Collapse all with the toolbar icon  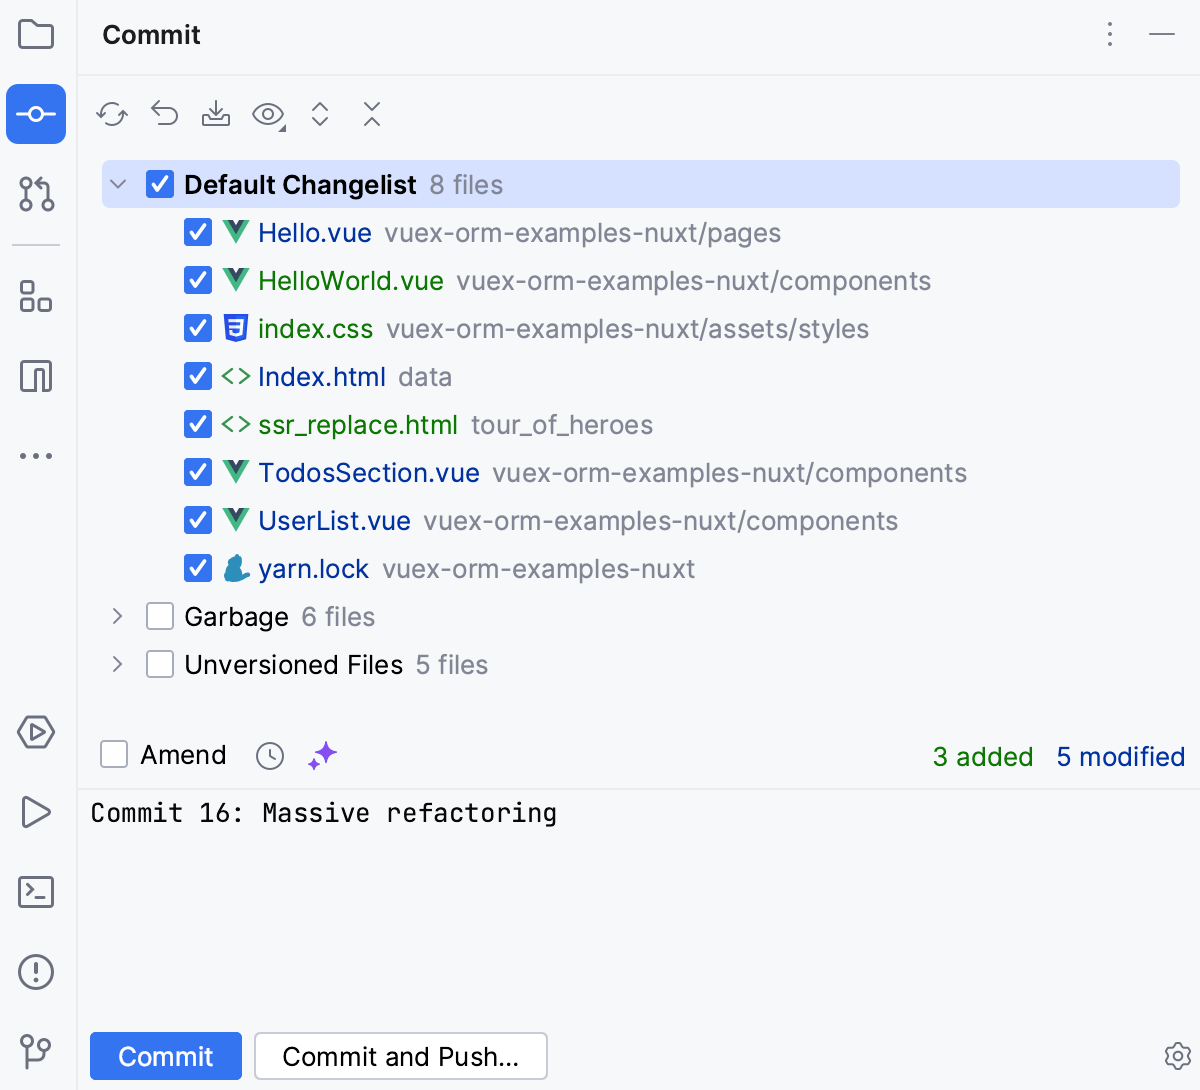(x=371, y=114)
